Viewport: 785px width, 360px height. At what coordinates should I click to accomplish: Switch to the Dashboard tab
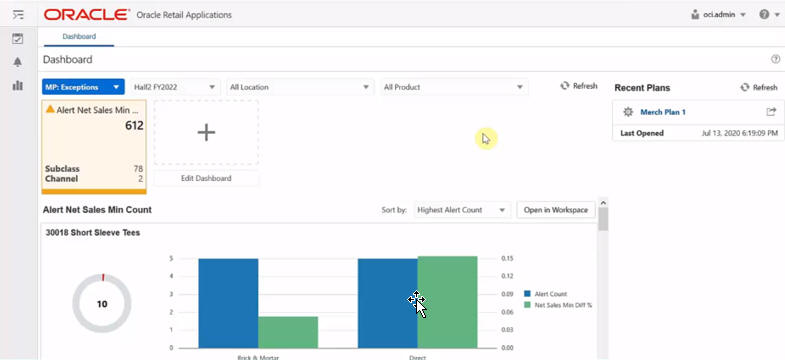tap(79, 37)
